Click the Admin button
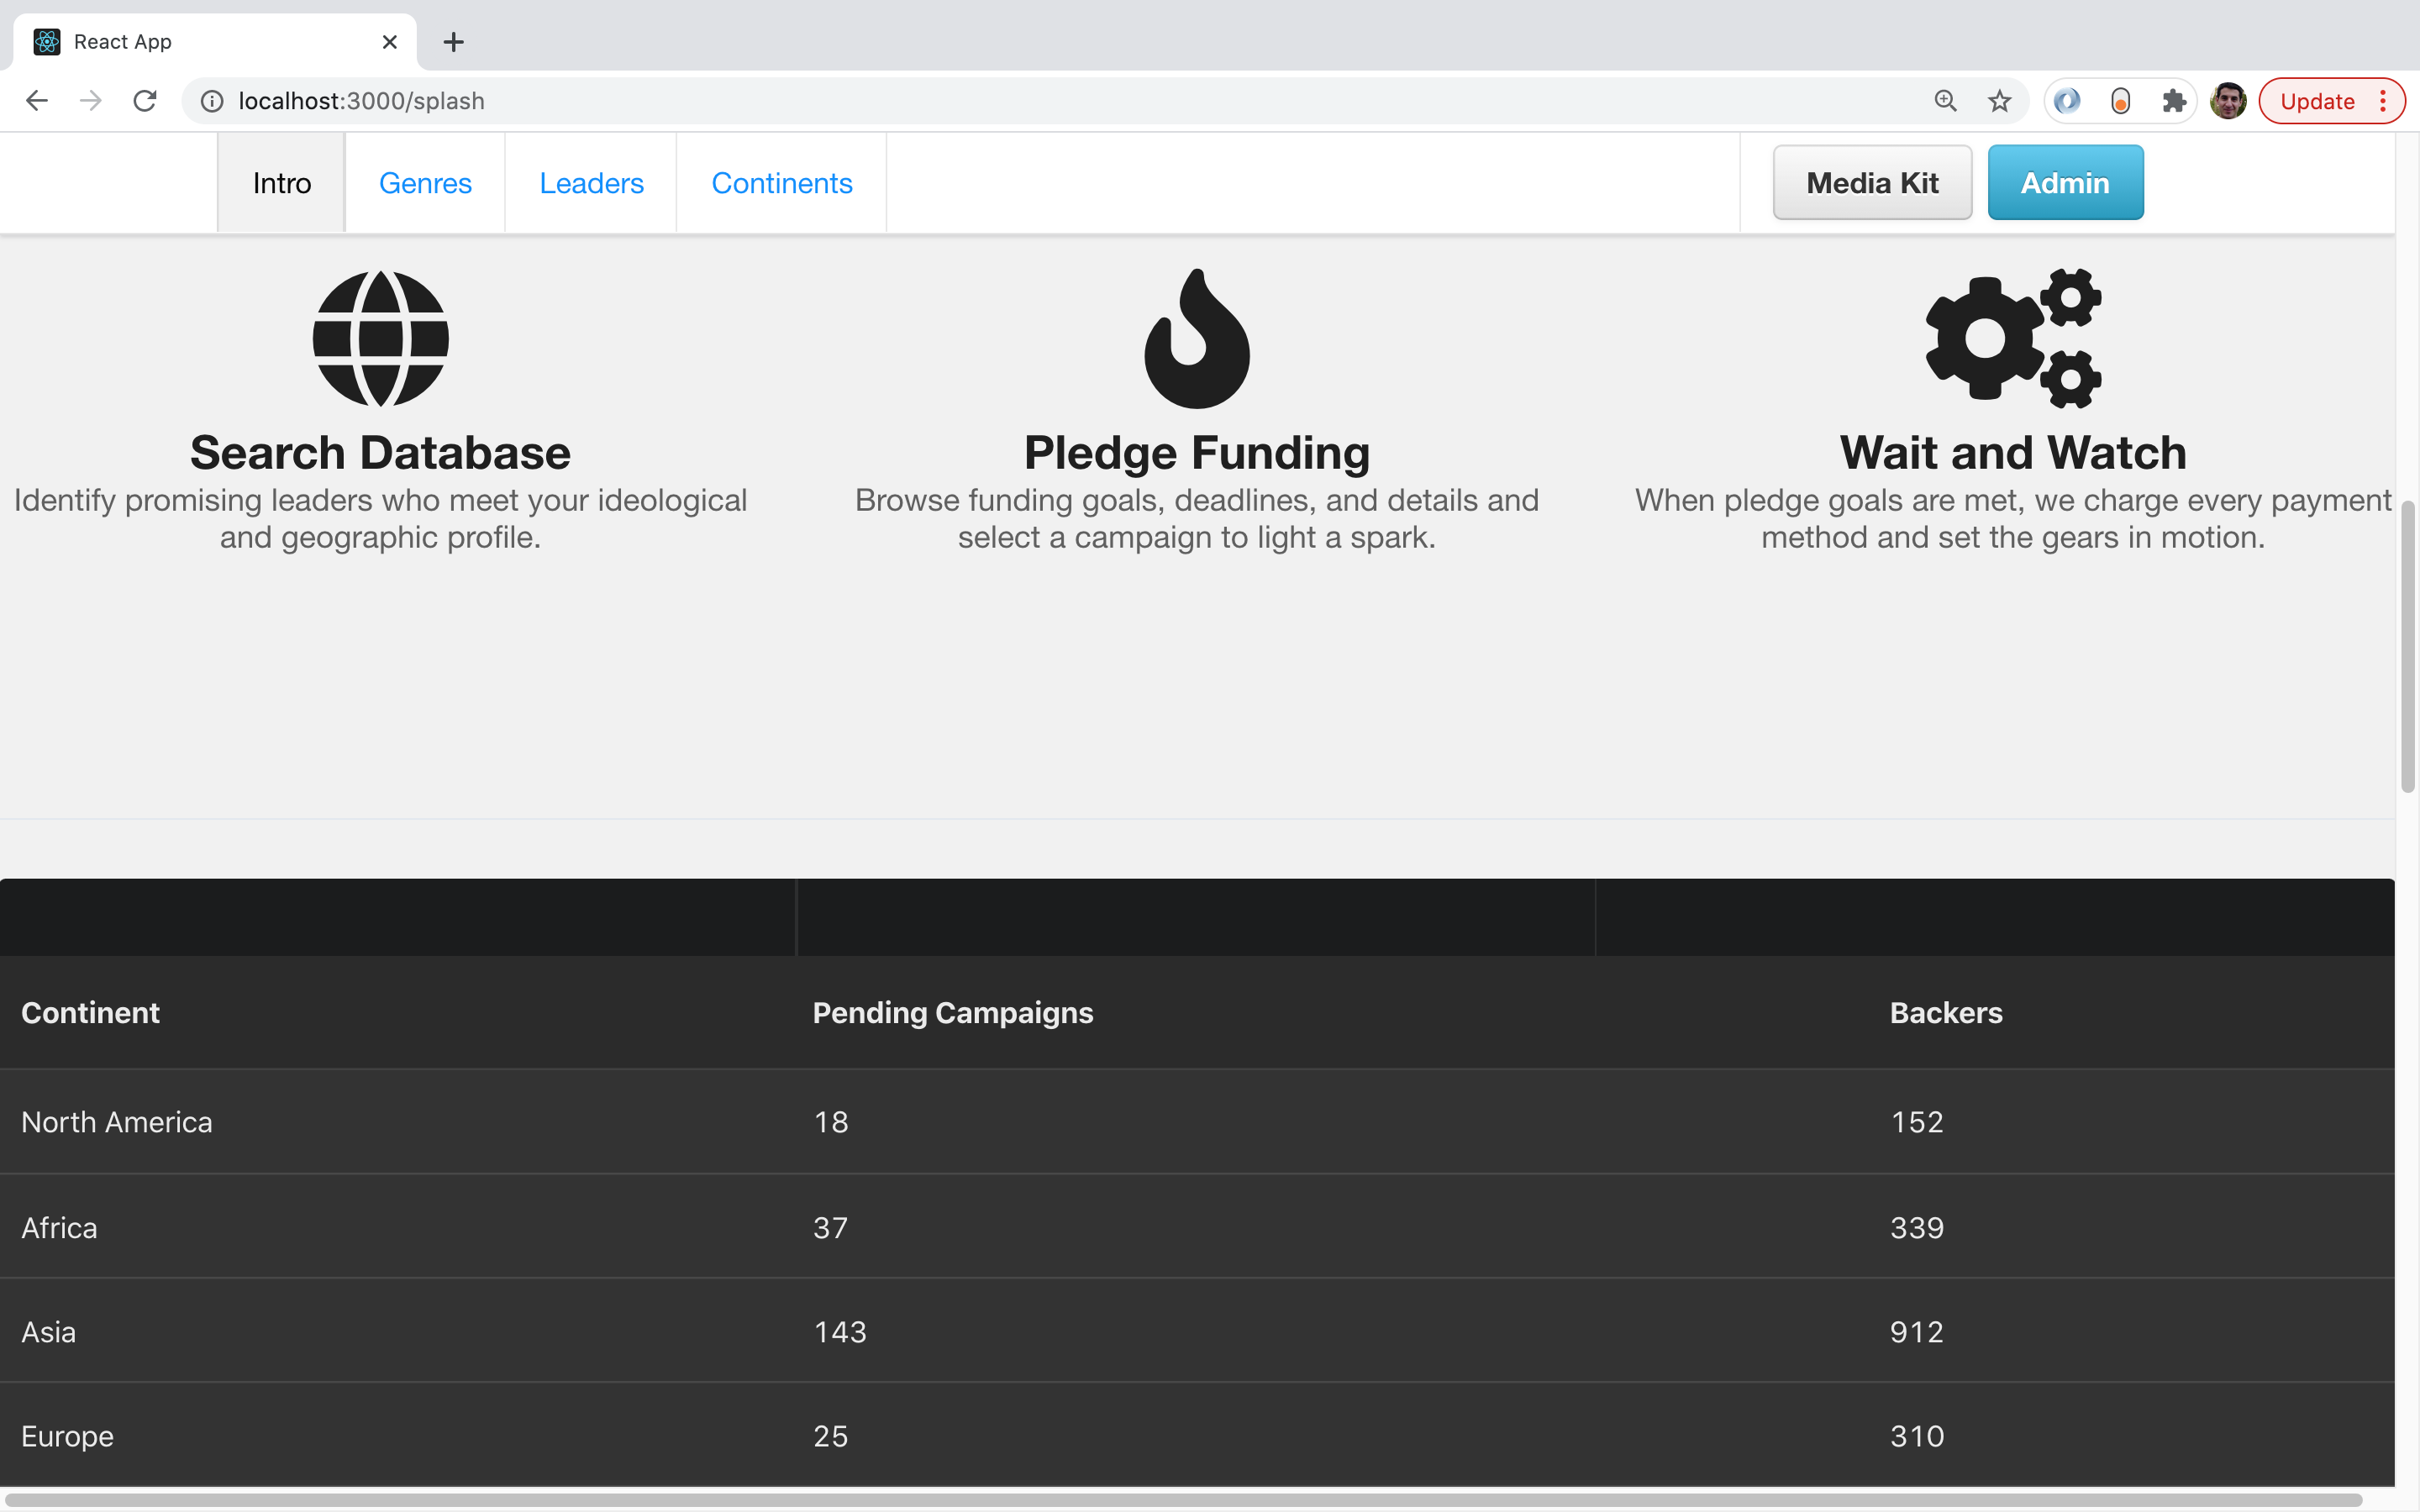2420x1512 pixels. click(x=2065, y=182)
